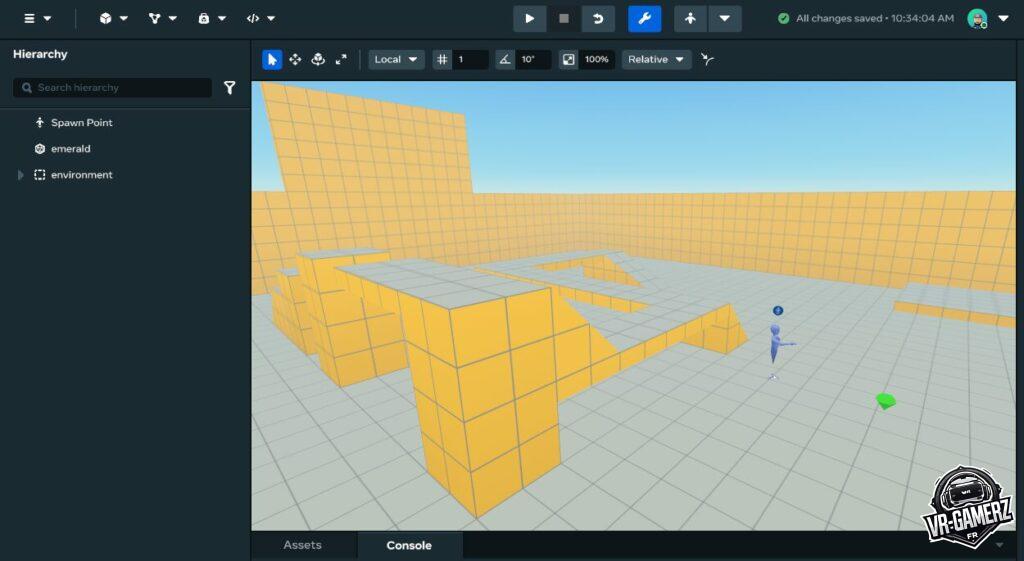Click the Stop playback button

click(564, 18)
